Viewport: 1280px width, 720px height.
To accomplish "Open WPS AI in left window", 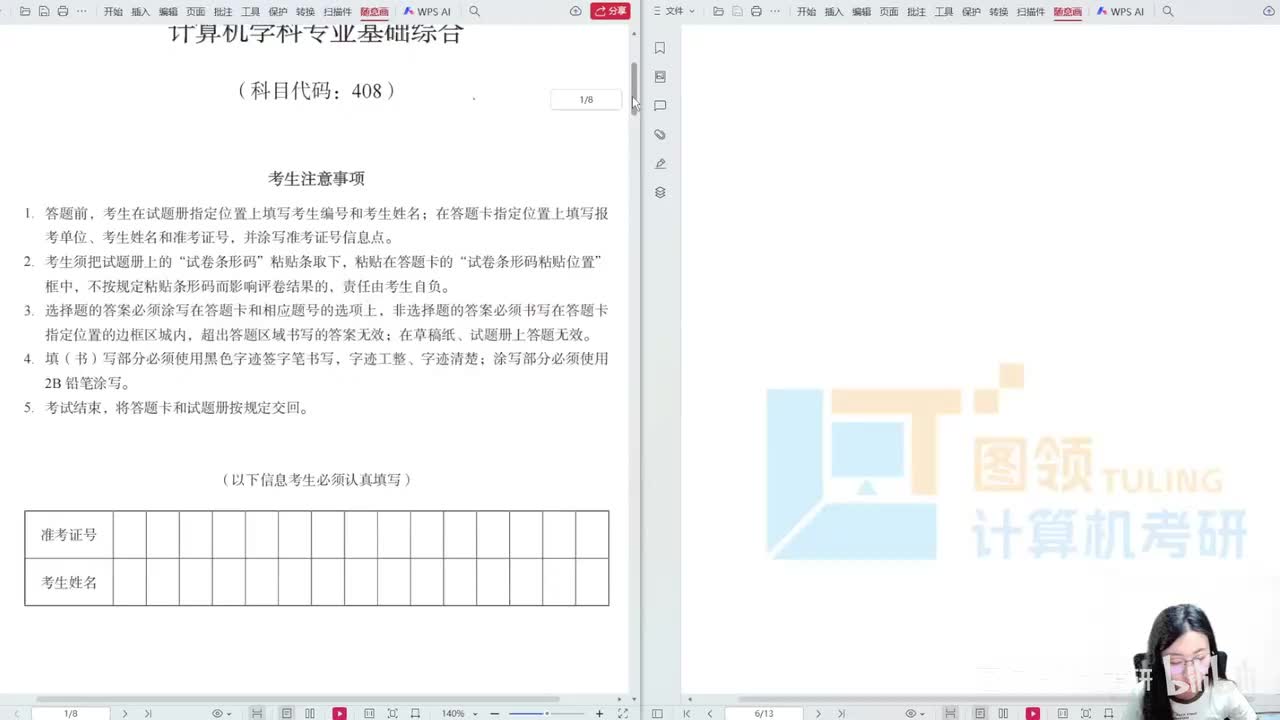I will coord(427,12).
